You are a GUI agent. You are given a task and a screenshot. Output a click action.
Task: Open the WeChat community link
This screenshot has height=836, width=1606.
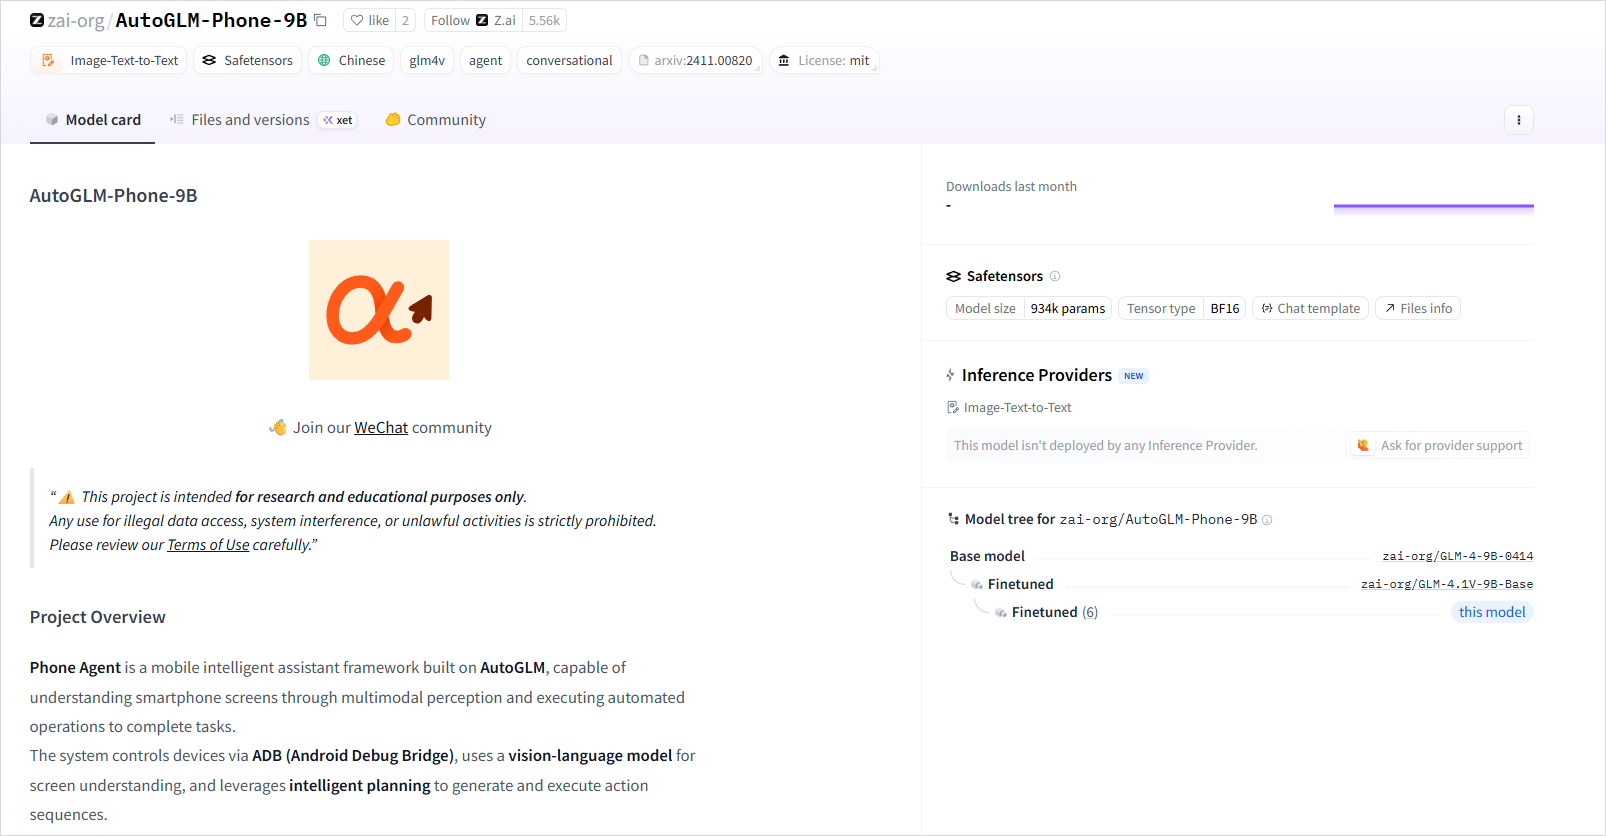click(381, 428)
